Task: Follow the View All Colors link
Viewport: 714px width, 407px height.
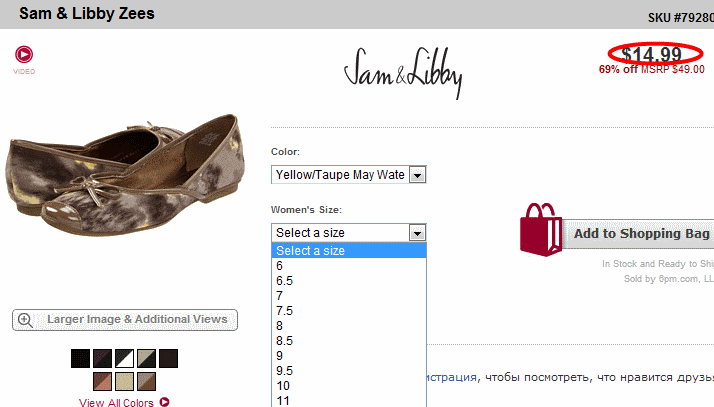Action: pos(116,402)
